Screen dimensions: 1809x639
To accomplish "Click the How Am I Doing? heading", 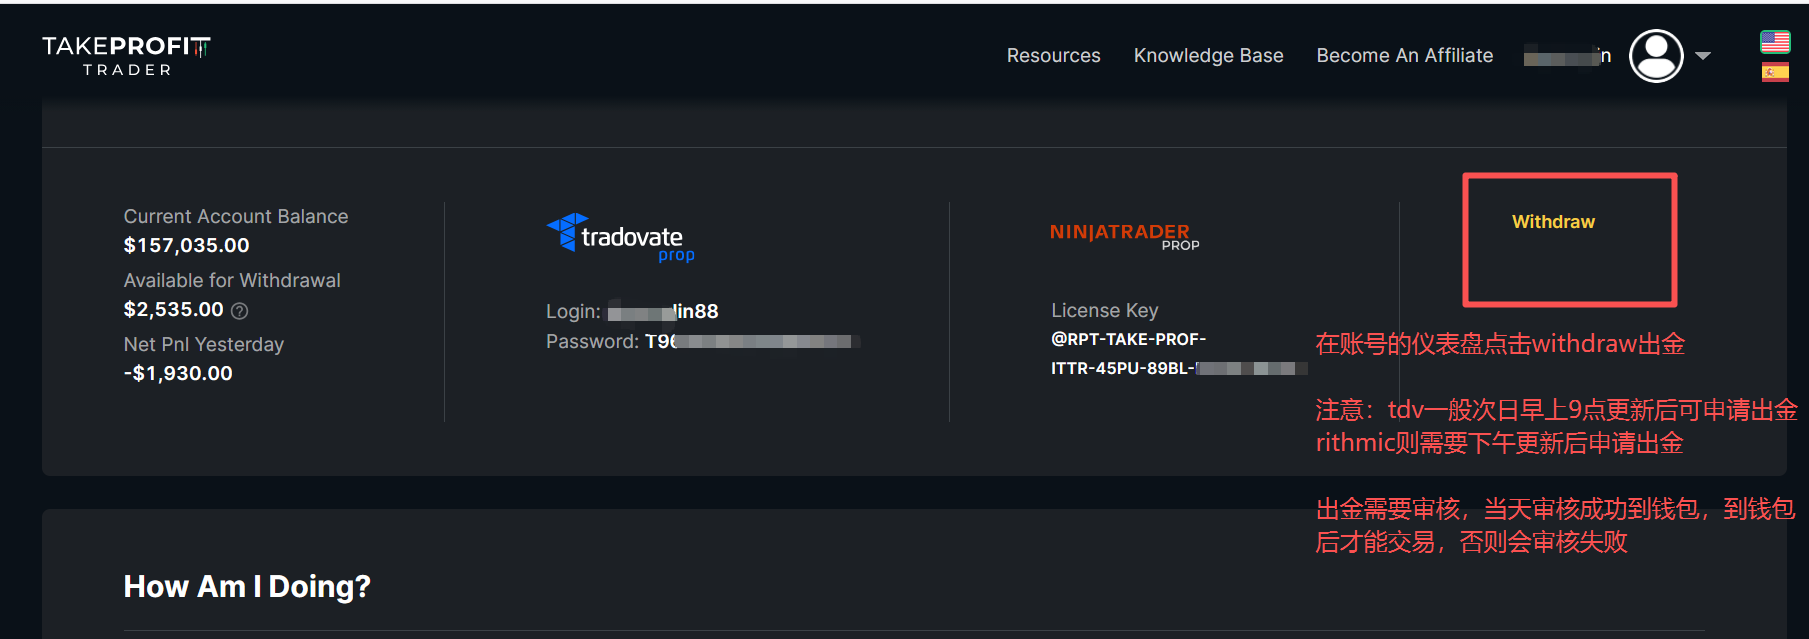I will pyautogui.click(x=247, y=587).
